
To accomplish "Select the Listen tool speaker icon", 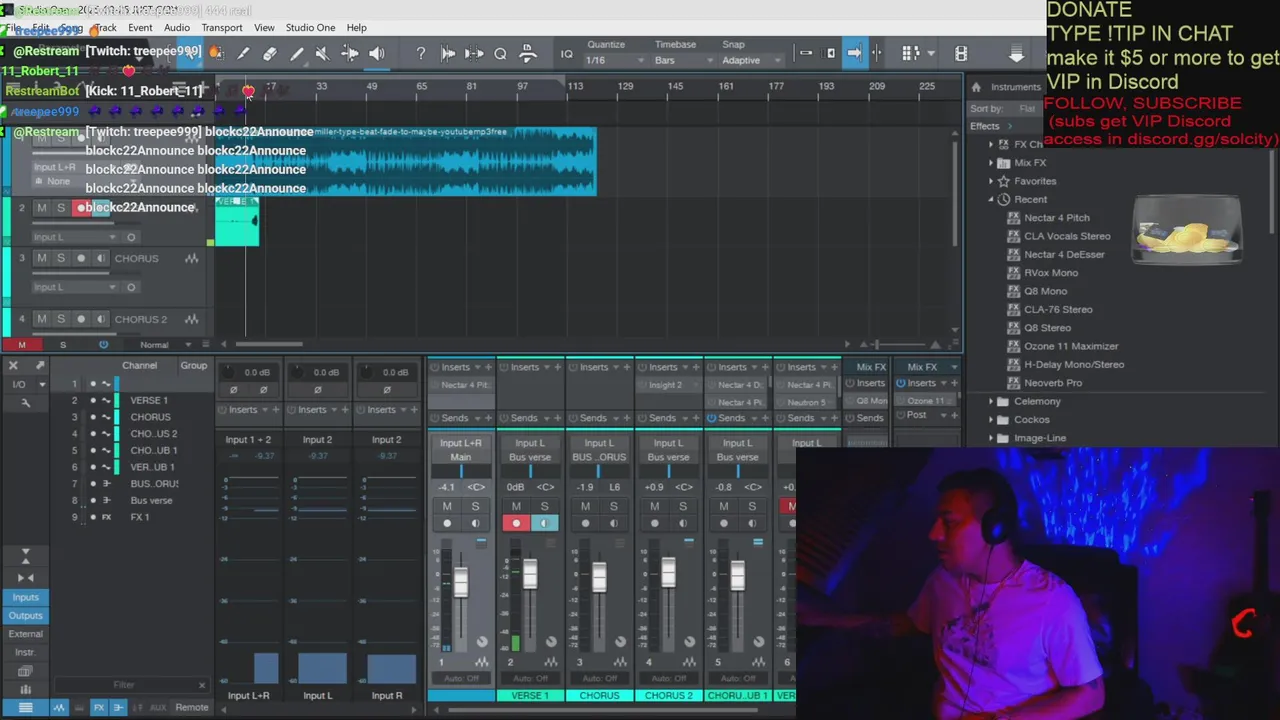I will pyautogui.click(x=377, y=54).
